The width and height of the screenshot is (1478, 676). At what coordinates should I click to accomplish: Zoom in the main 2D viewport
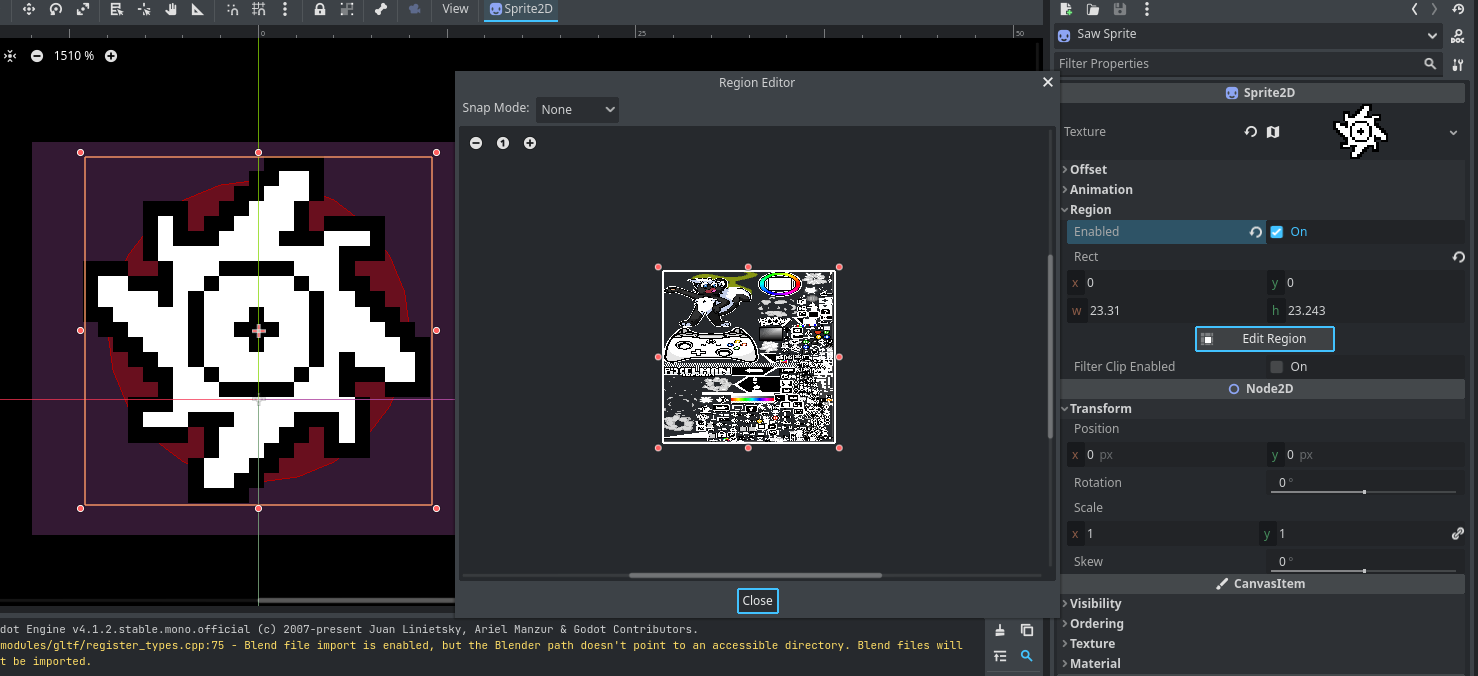tap(111, 56)
